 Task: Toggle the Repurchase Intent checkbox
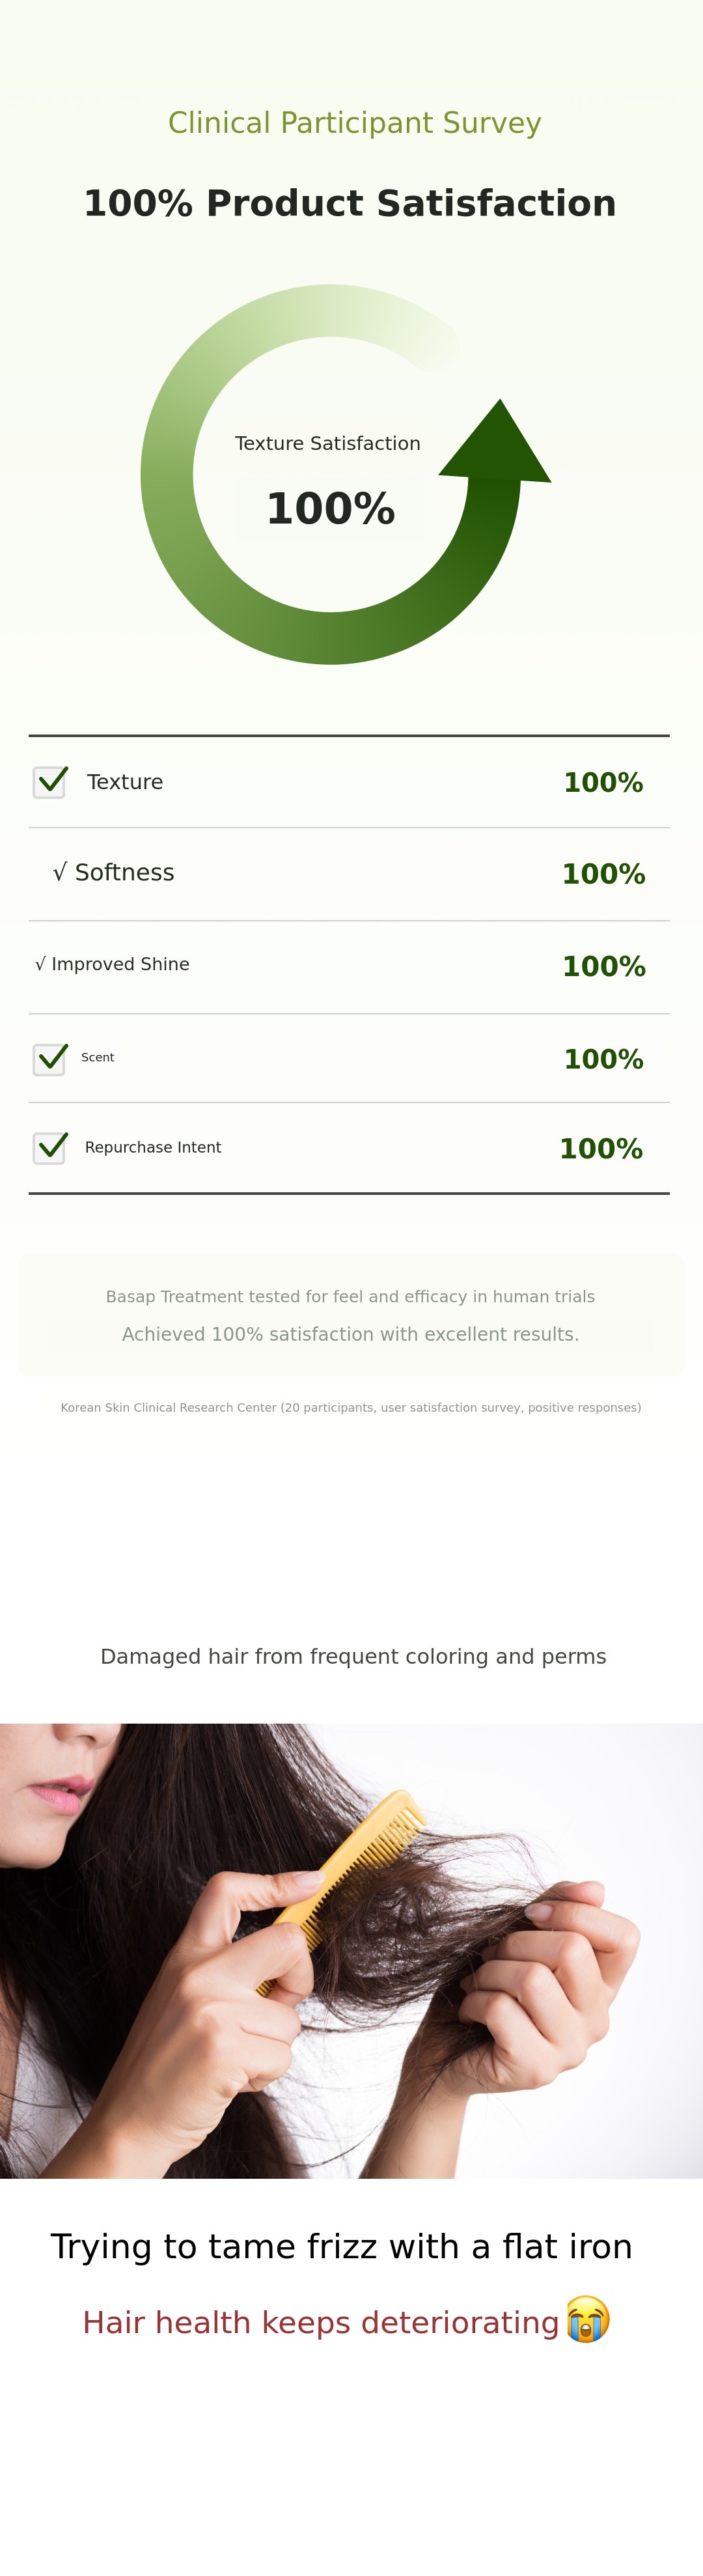[50, 1148]
